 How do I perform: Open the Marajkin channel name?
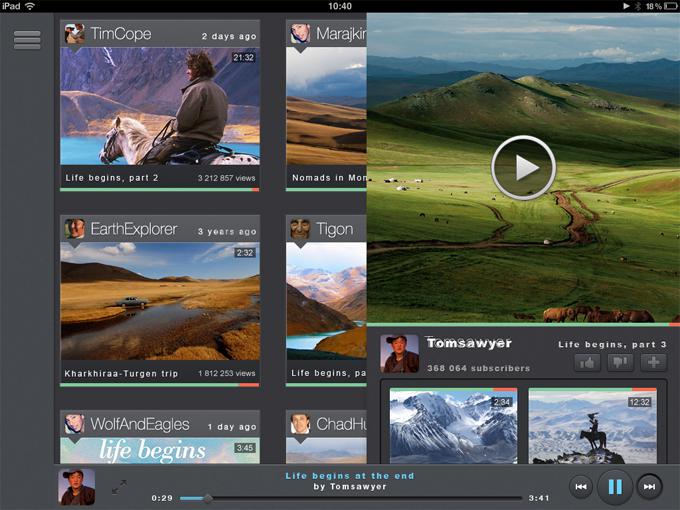[x=341, y=34]
